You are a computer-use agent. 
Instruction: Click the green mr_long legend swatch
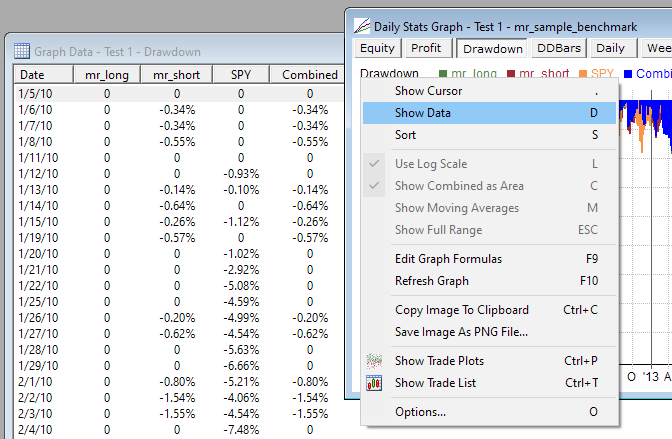point(444,74)
